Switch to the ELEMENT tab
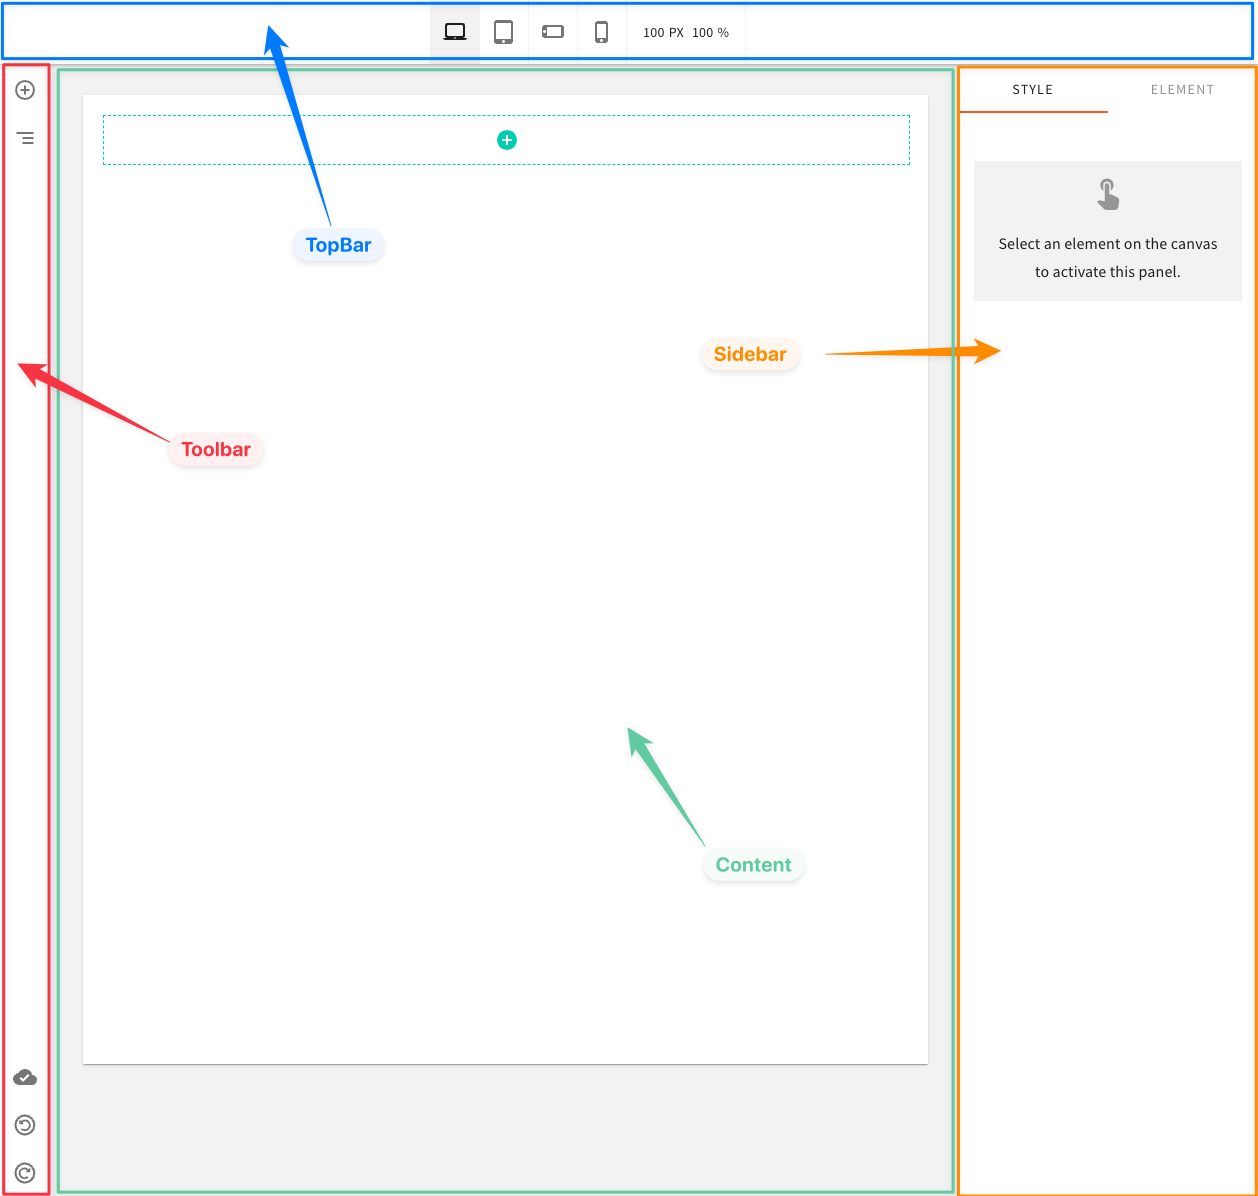 point(1182,89)
